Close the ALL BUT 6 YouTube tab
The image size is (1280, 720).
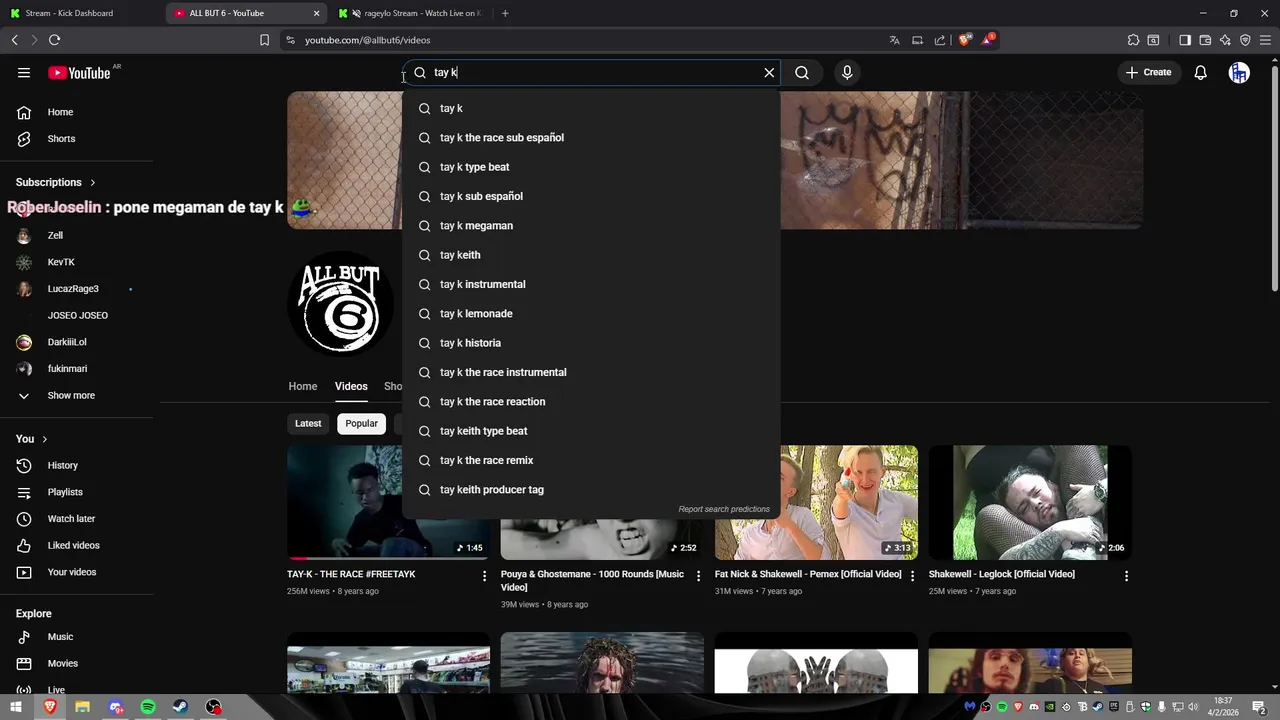tap(317, 13)
